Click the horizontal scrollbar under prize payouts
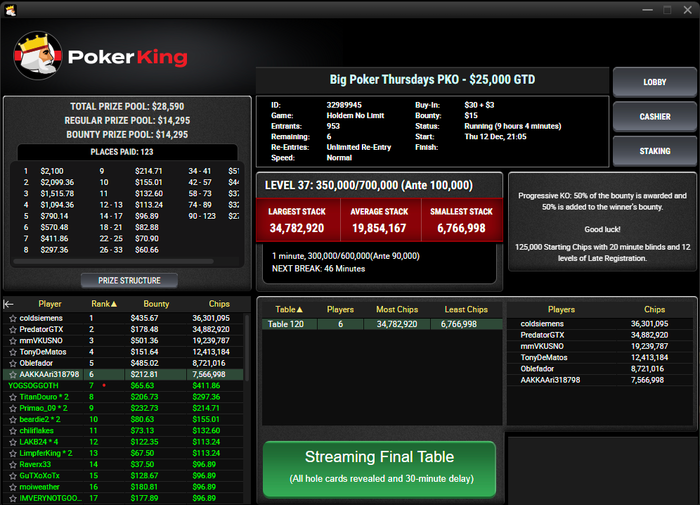 coord(113,261)
